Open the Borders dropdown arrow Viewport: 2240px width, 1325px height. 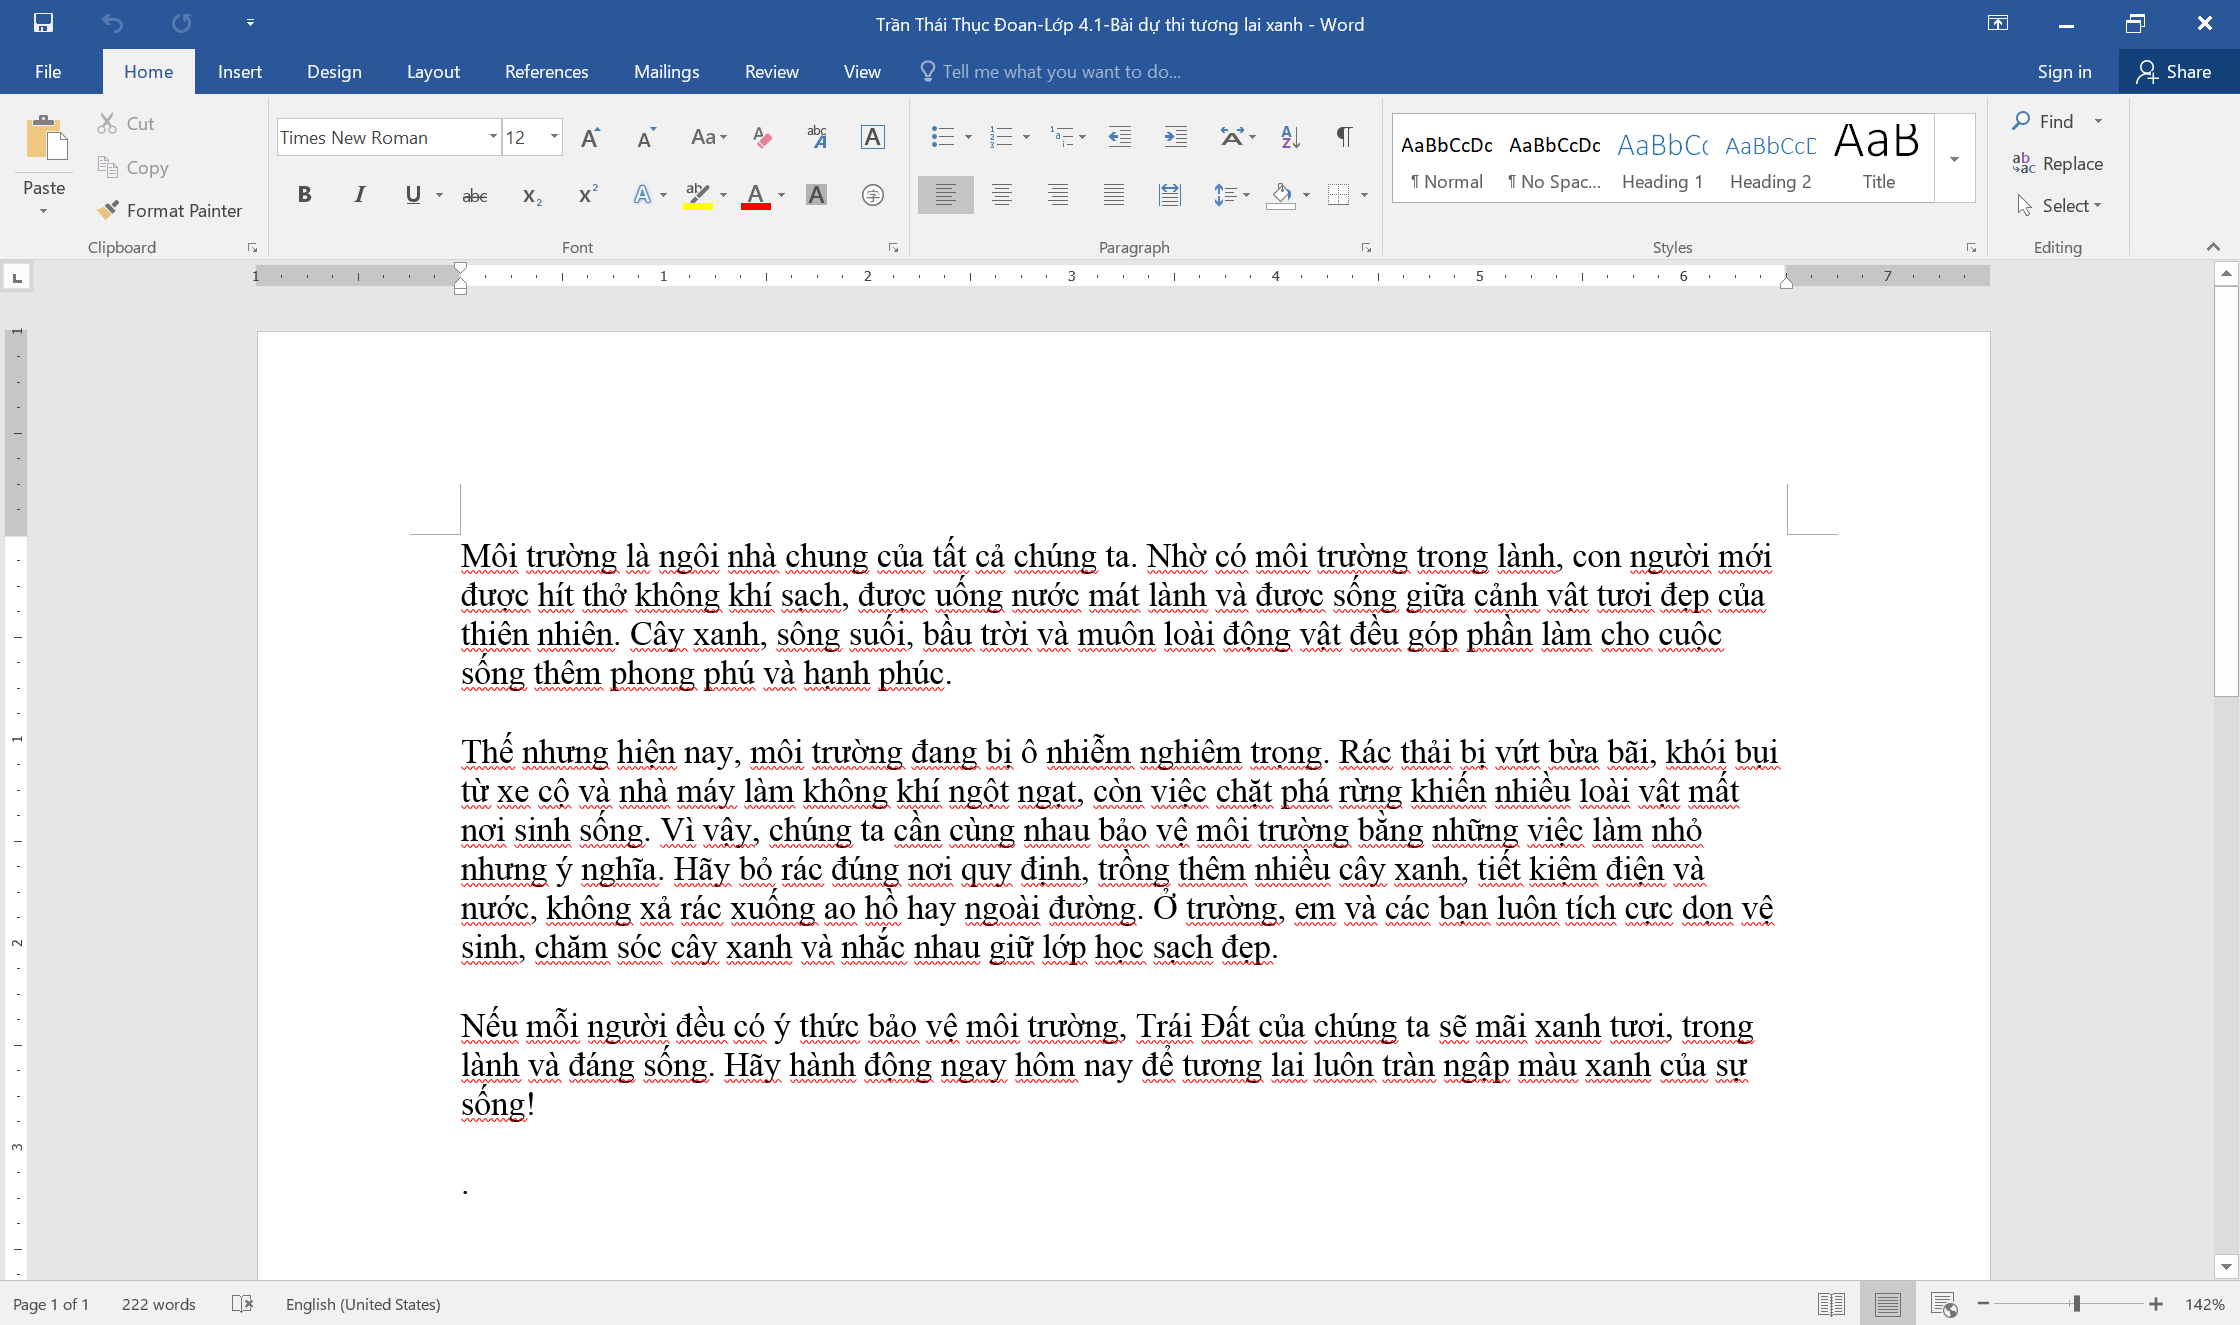[x=1364, y=195]
